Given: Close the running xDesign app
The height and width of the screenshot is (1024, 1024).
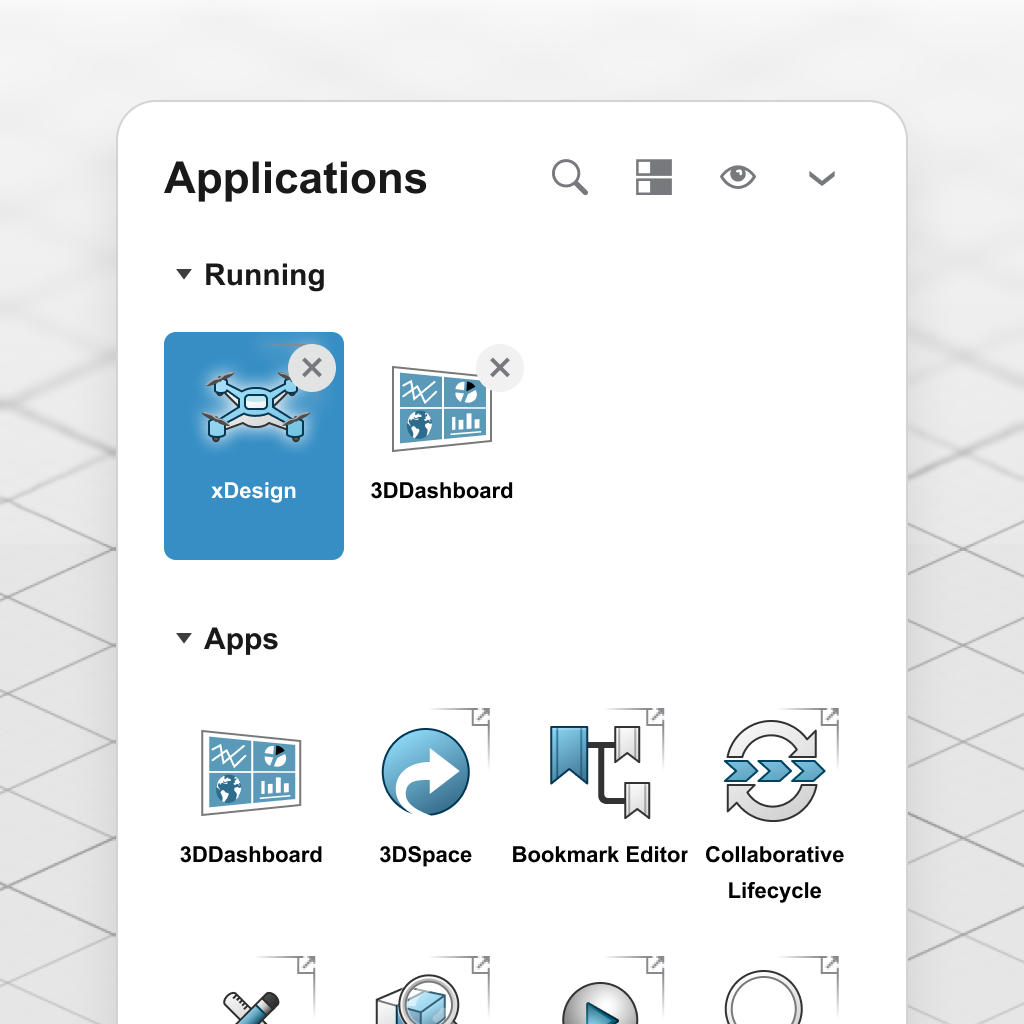Looking at the screenshot, I should click(312, 368).
